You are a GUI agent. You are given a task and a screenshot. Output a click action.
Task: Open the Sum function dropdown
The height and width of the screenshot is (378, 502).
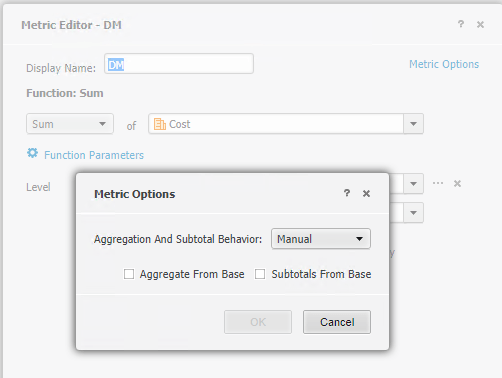pos(70,124)
